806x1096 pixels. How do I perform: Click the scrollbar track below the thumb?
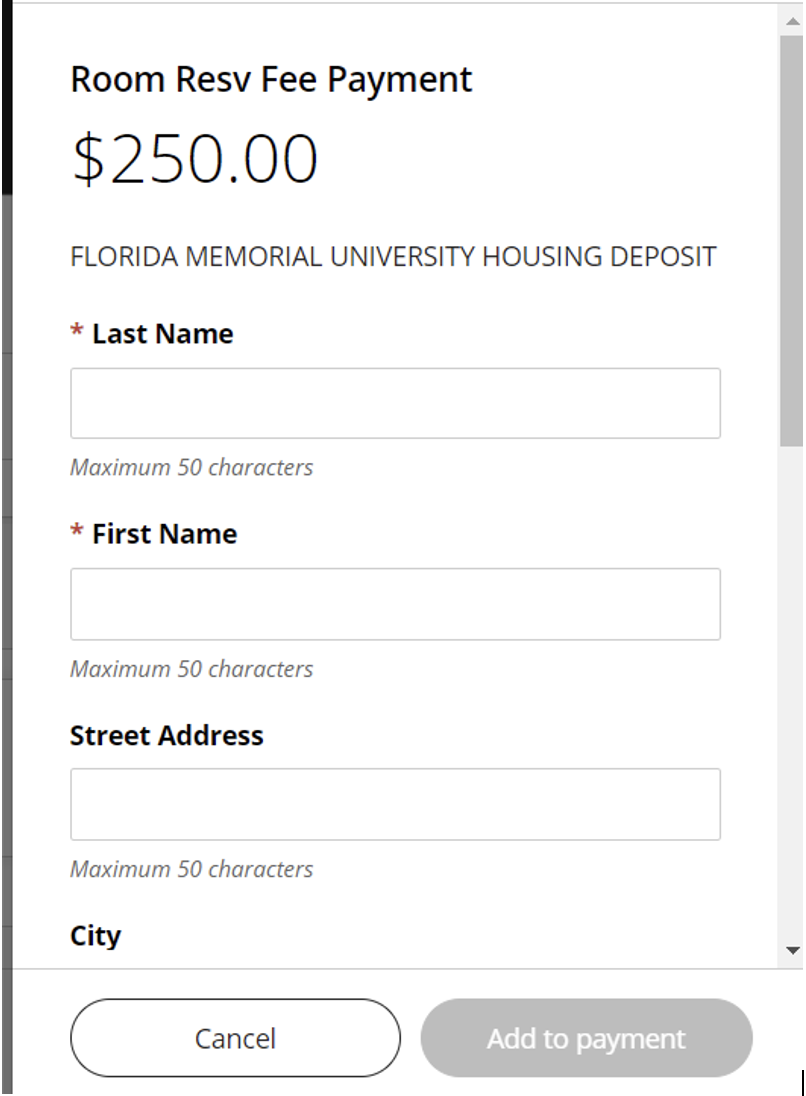(x=791, y=700)
